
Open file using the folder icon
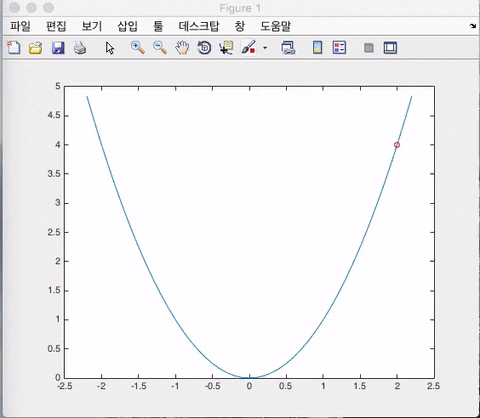pyautogui.click(x=35, y=48)
